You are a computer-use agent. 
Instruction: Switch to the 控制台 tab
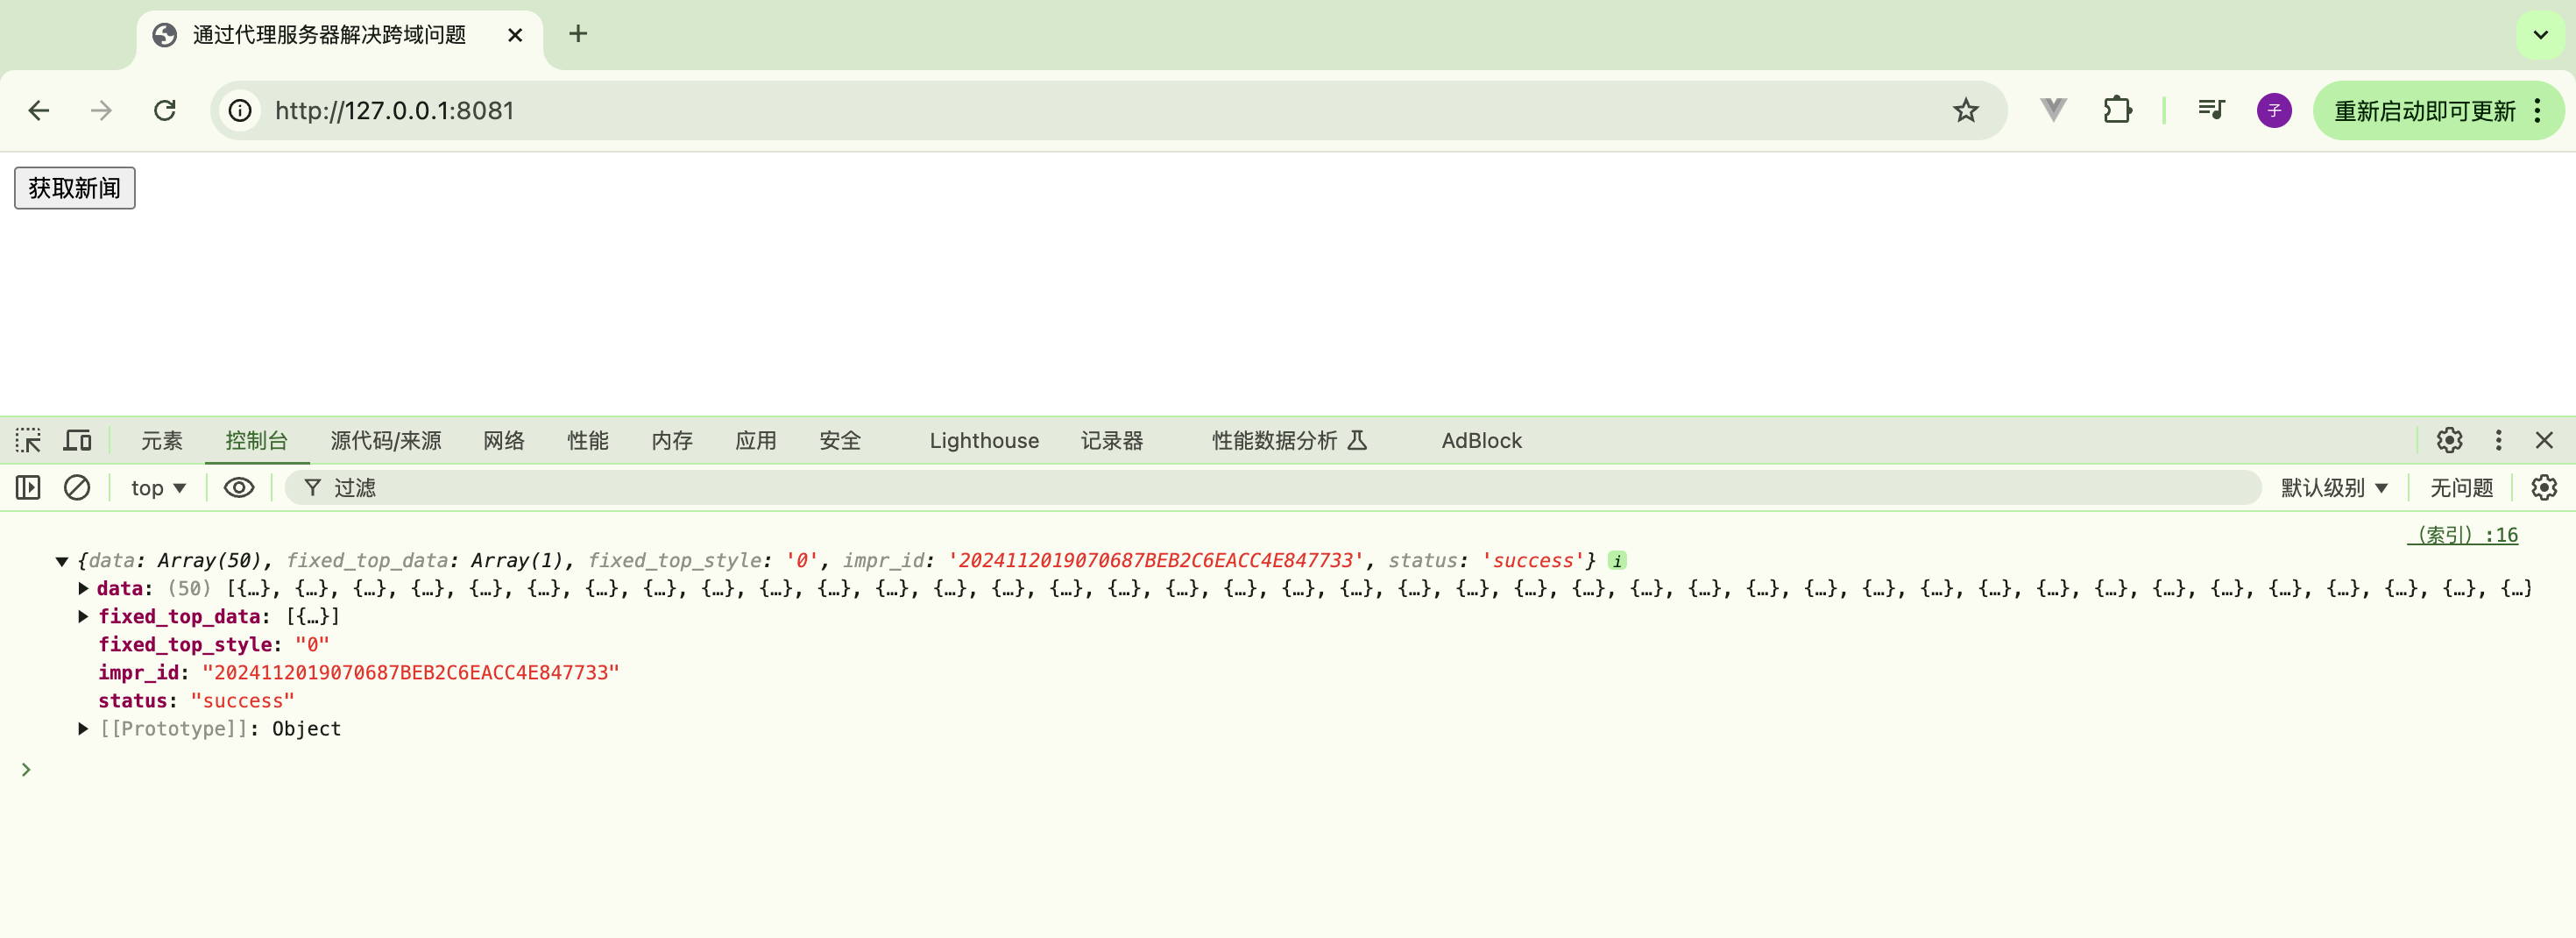(x=257, y=440)
